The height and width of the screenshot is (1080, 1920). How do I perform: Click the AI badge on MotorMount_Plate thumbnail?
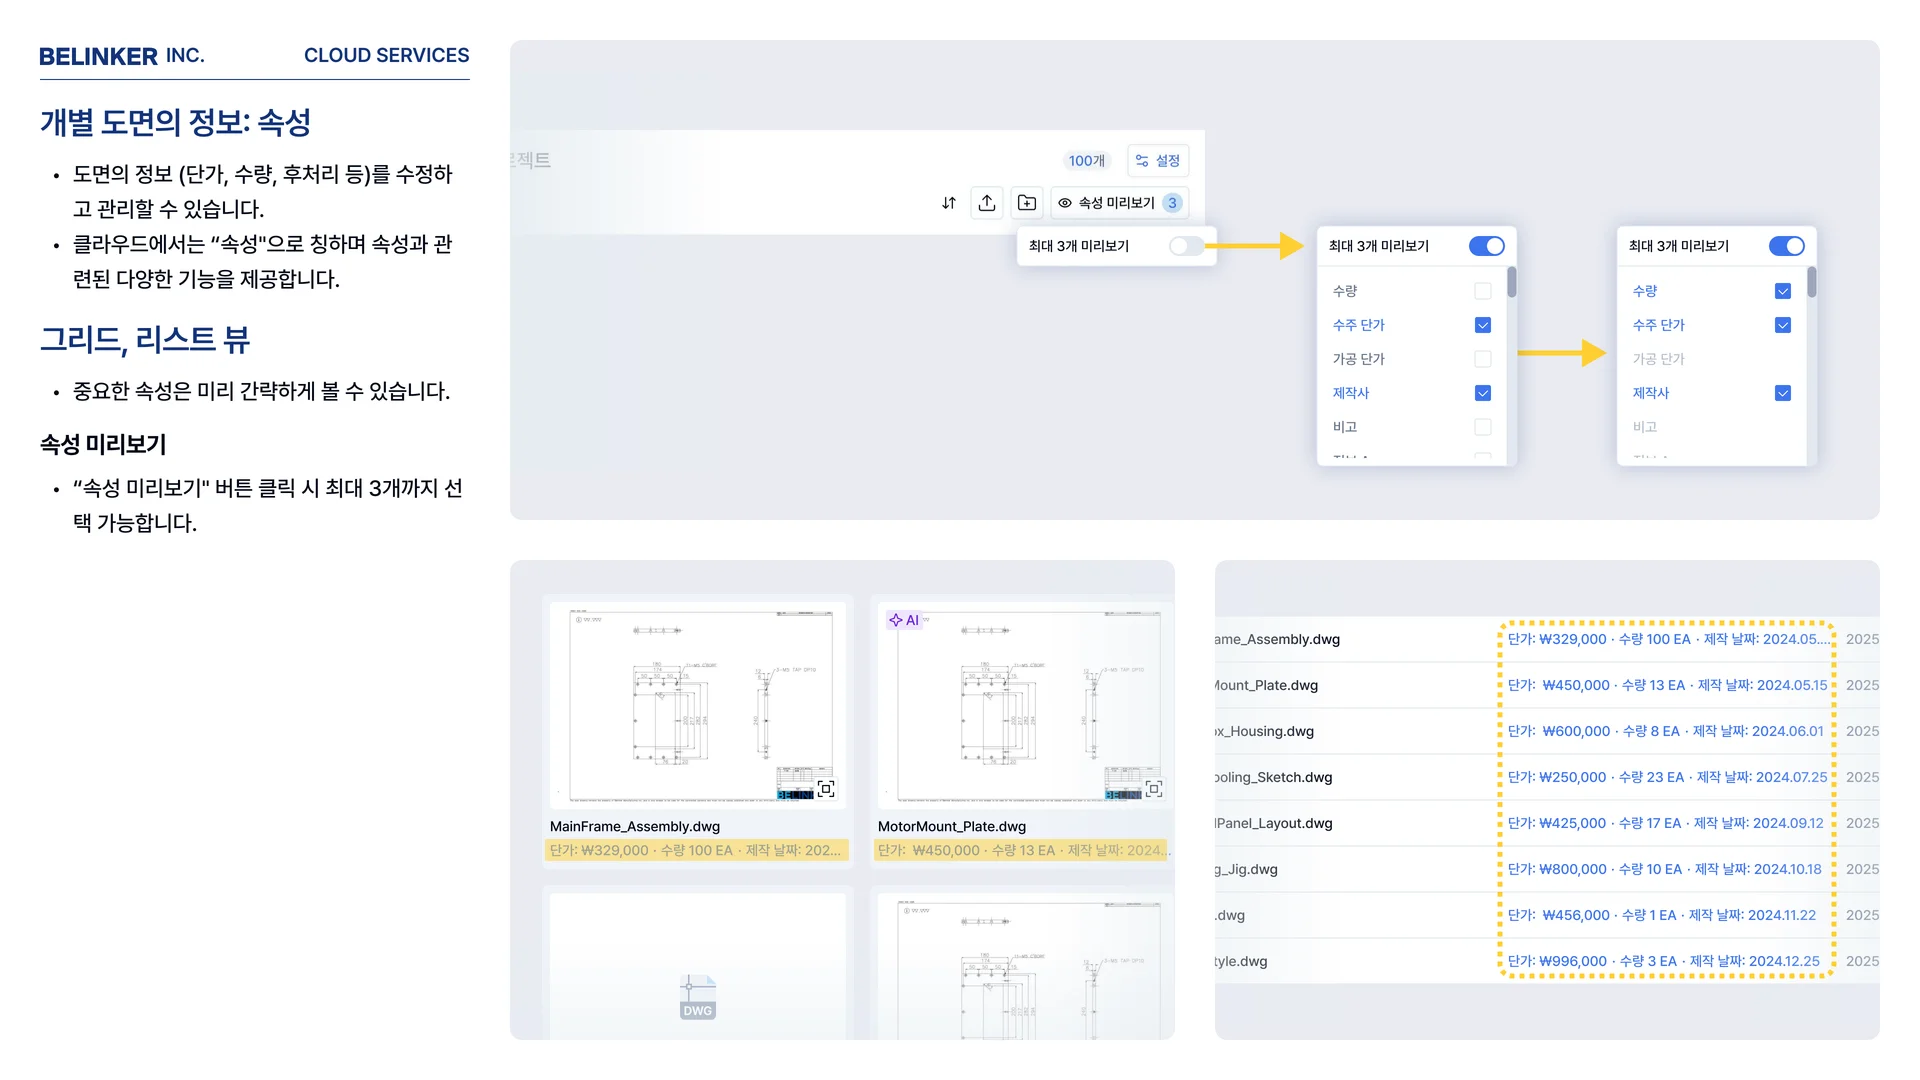click(904, 620)
